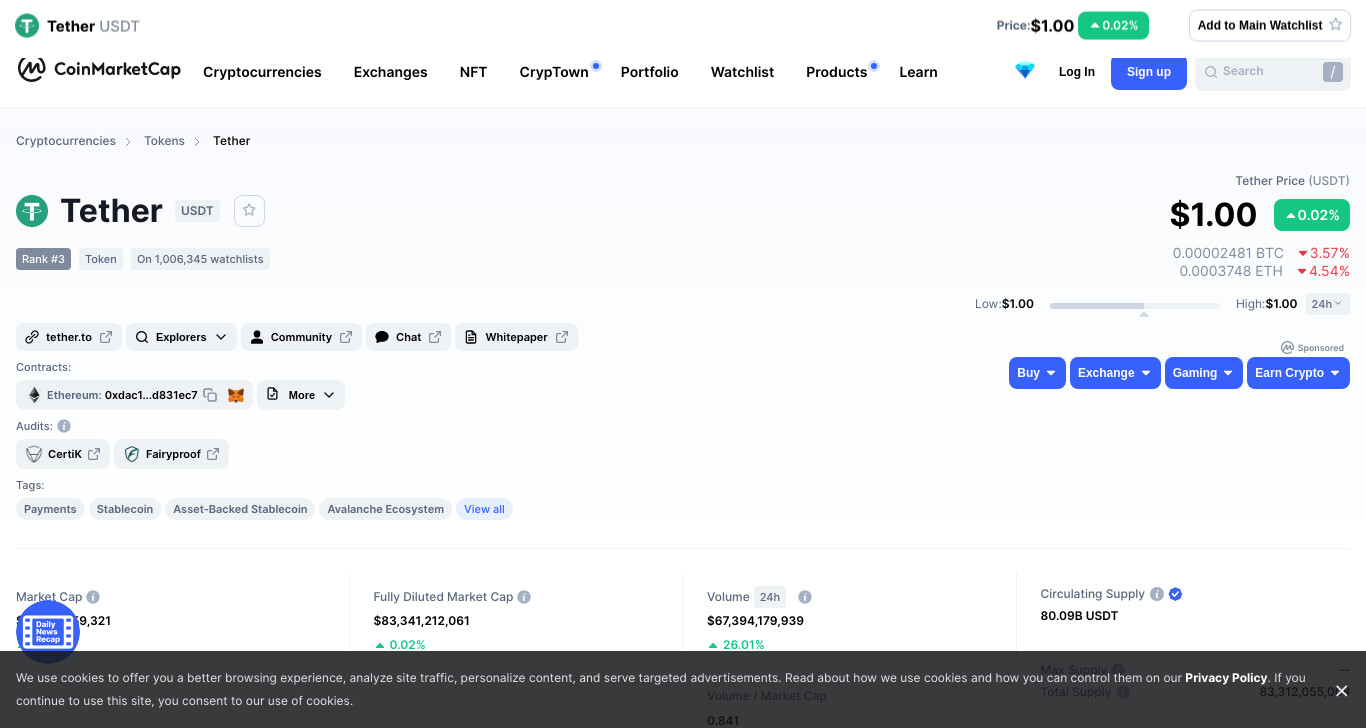Click Cryptocurrencies breadcrumb
The image size is (1366, 728).
tap(66, 141)
